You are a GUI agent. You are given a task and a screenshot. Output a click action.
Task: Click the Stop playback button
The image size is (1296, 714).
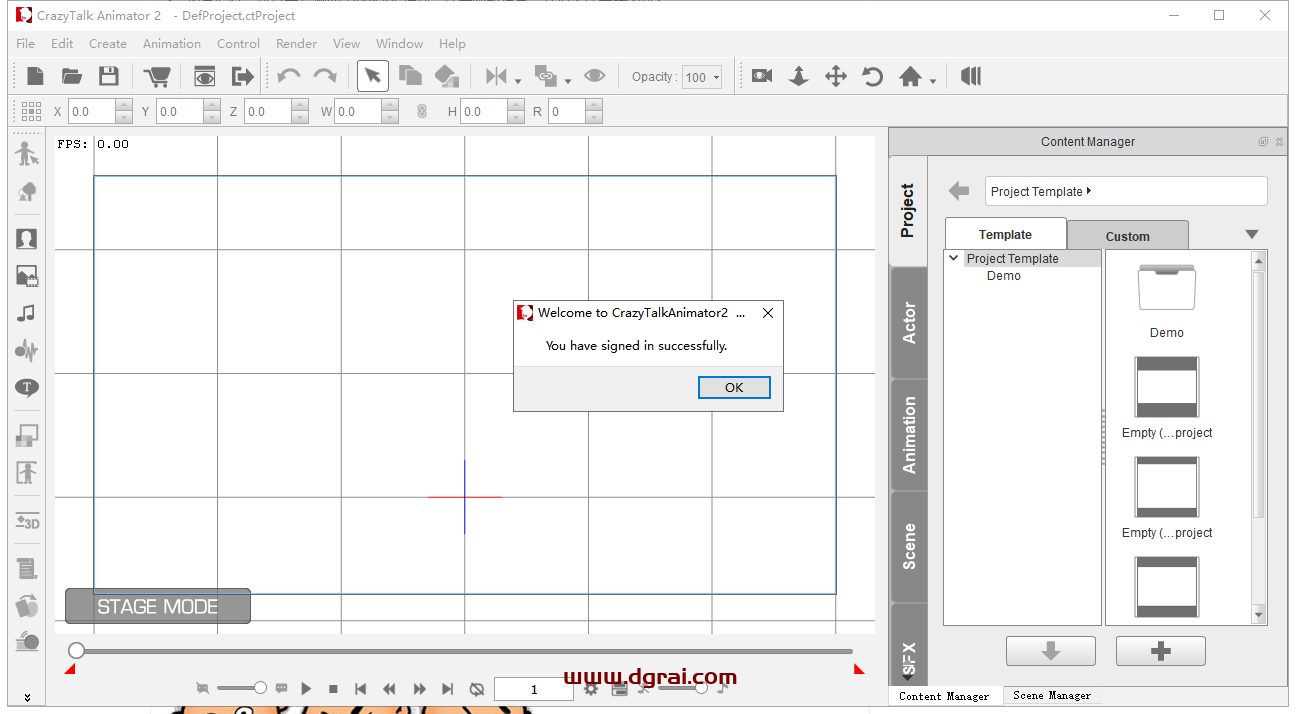(x=334, y=689)
